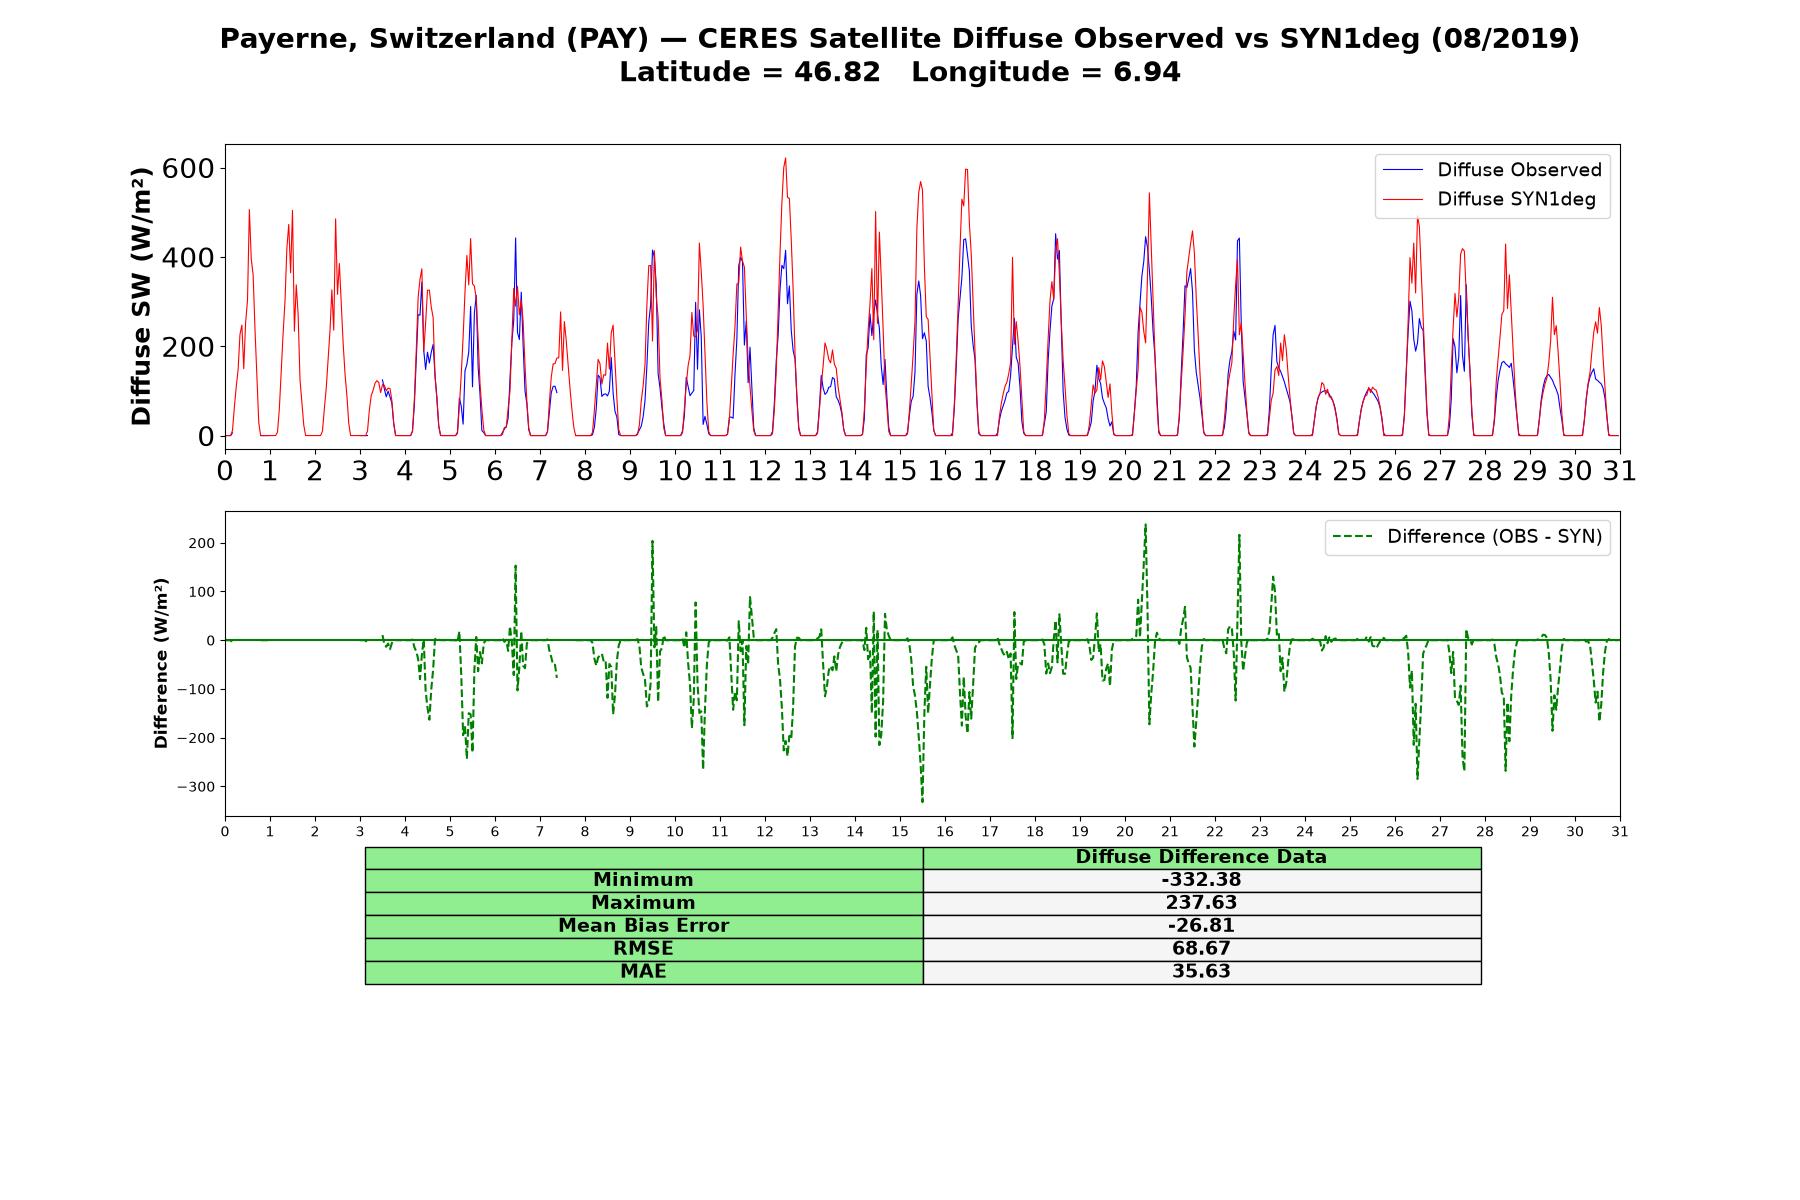Screen dimensions: 1800x1200
Task: Click the Minimum row label in table
Action: click(x=643, y=880)
